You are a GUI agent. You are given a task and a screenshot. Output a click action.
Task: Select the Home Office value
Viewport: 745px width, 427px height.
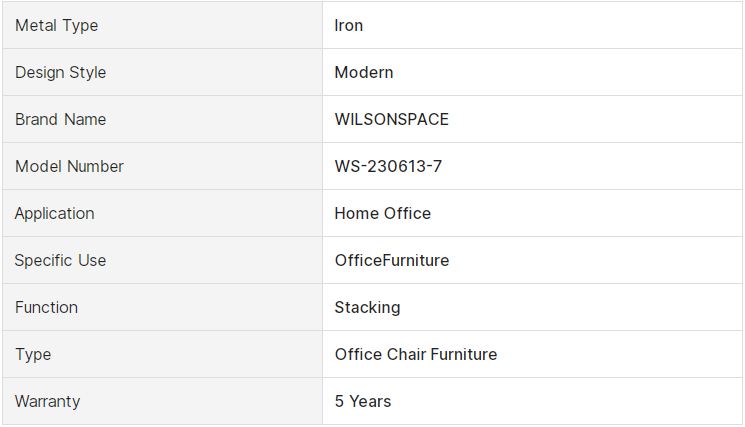(x=382, y=213)
